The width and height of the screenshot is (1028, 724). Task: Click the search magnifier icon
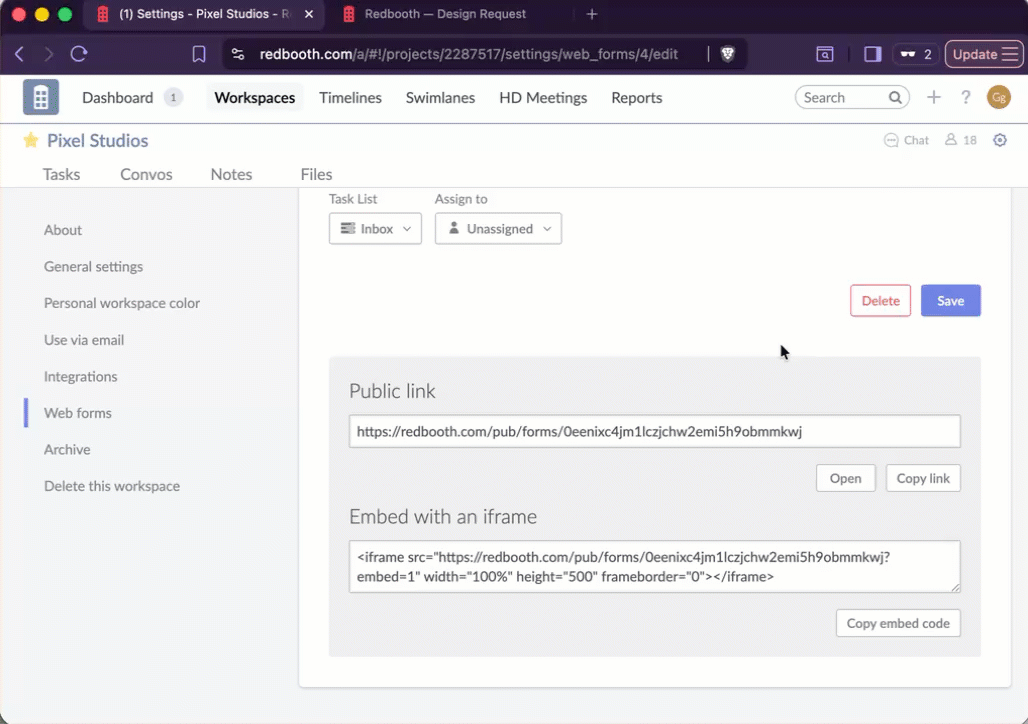click(895, 97)
